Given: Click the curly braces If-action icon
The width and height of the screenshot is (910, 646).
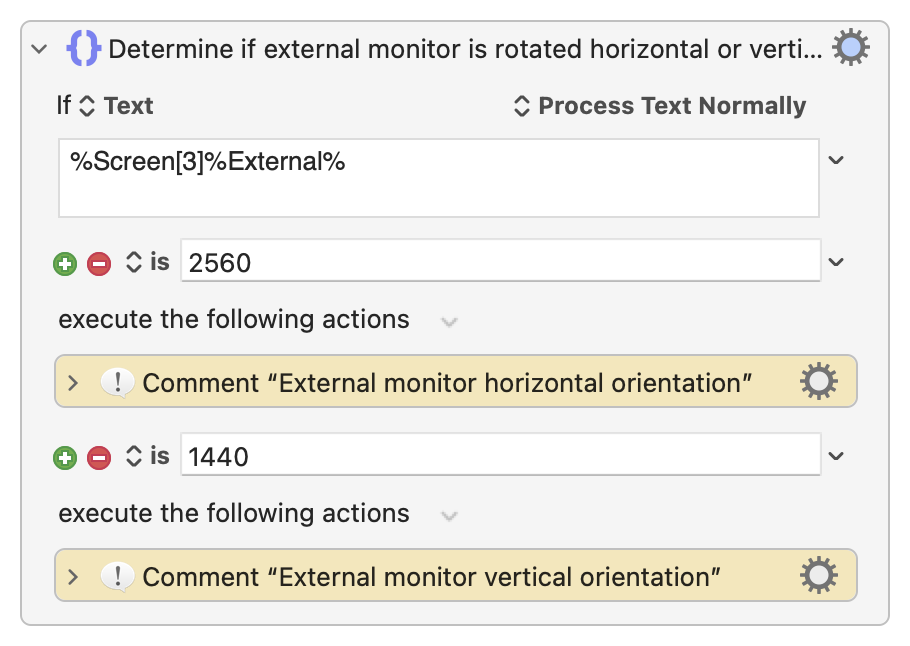Looking at the screenshot, I should coord(84,48).
